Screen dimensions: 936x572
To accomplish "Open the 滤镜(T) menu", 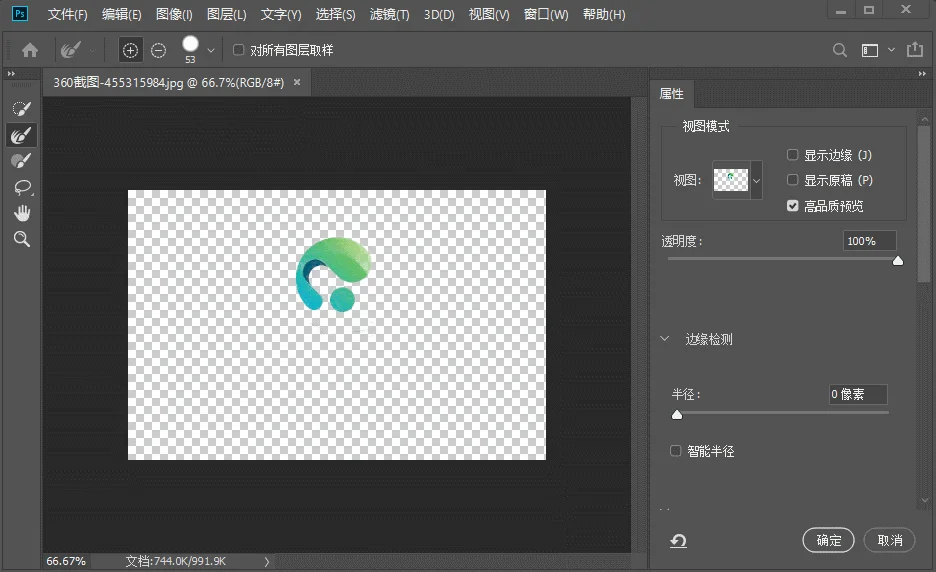I will (389, 14).
